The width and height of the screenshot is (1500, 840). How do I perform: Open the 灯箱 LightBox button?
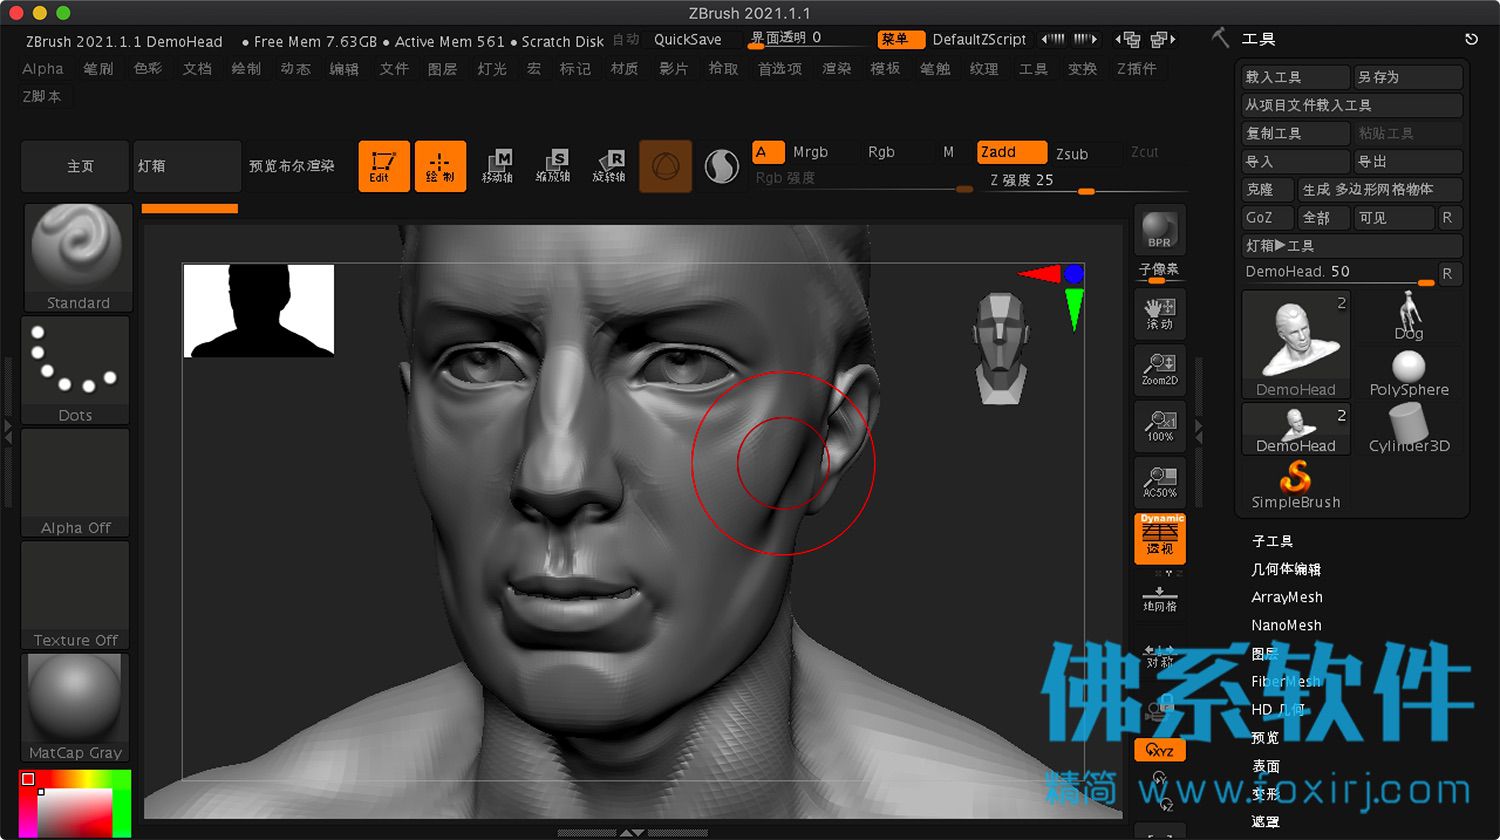[x=188, y=166]
